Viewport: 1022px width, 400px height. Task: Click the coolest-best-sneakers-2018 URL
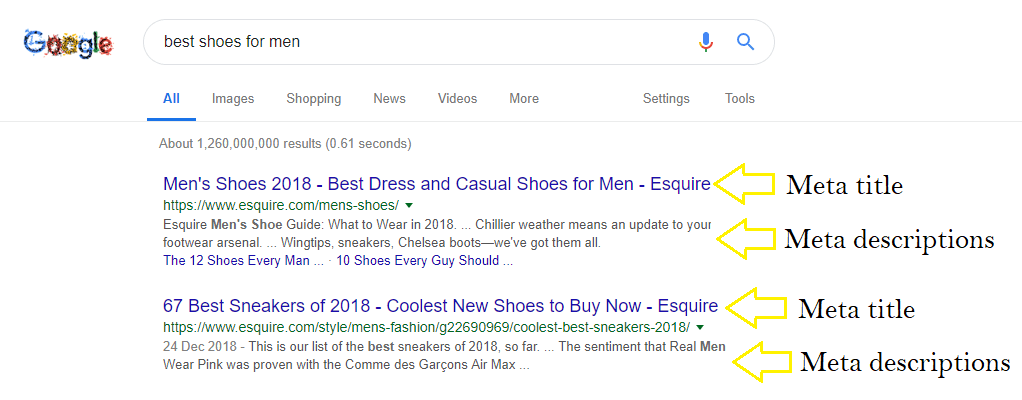point(426,327)
